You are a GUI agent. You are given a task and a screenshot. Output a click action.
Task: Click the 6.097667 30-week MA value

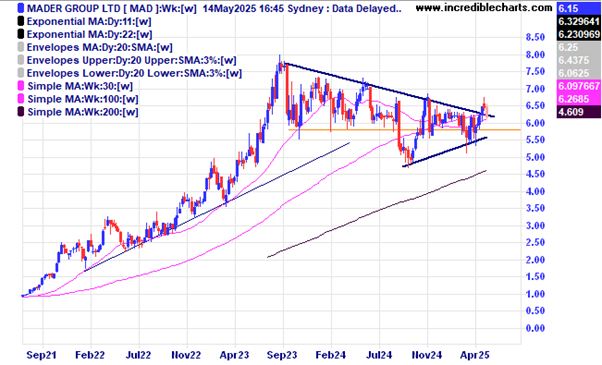coord(579,86)
